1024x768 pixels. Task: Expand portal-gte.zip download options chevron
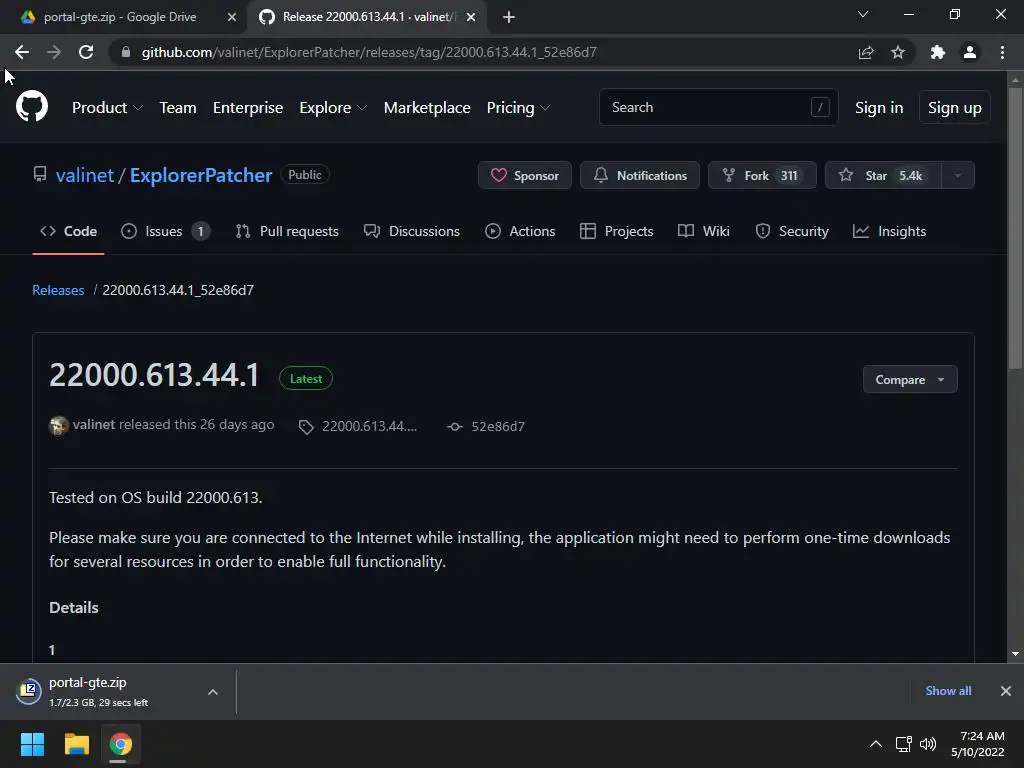(213, 692)
